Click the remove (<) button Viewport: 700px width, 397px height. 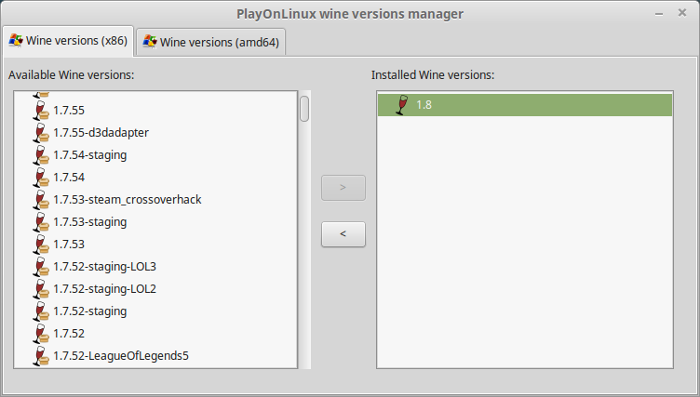coord(343,234)
